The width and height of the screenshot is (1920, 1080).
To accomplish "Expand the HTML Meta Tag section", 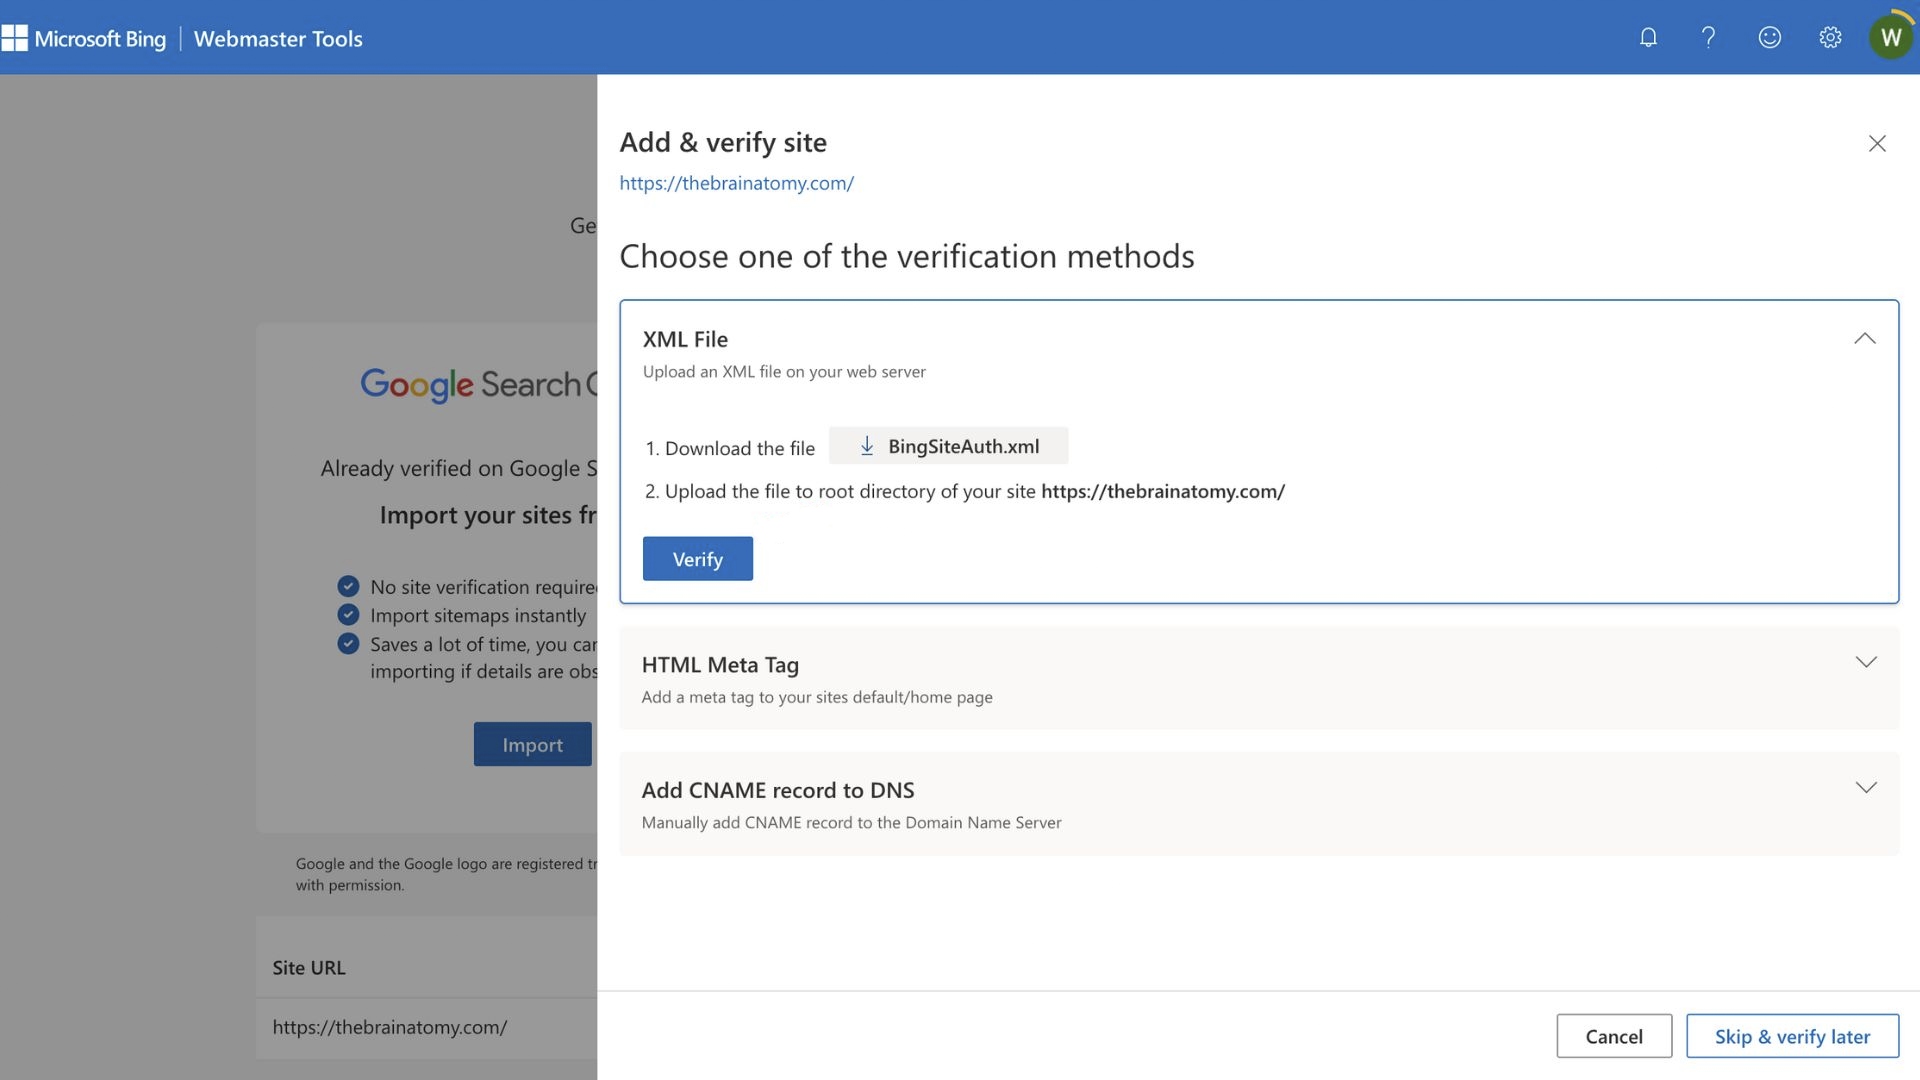I will click(x=1865, y=663).
